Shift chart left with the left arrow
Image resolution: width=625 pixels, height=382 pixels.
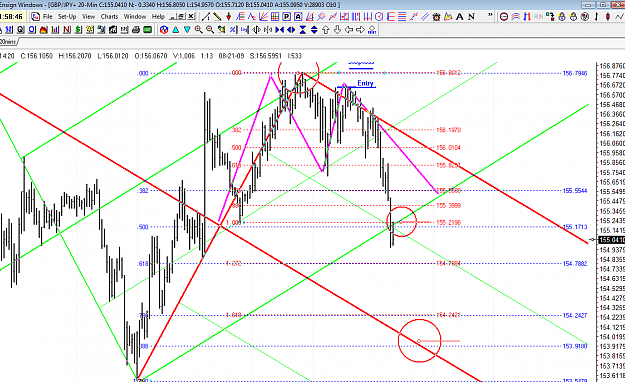pyautogui.click(x=349, y=30)
